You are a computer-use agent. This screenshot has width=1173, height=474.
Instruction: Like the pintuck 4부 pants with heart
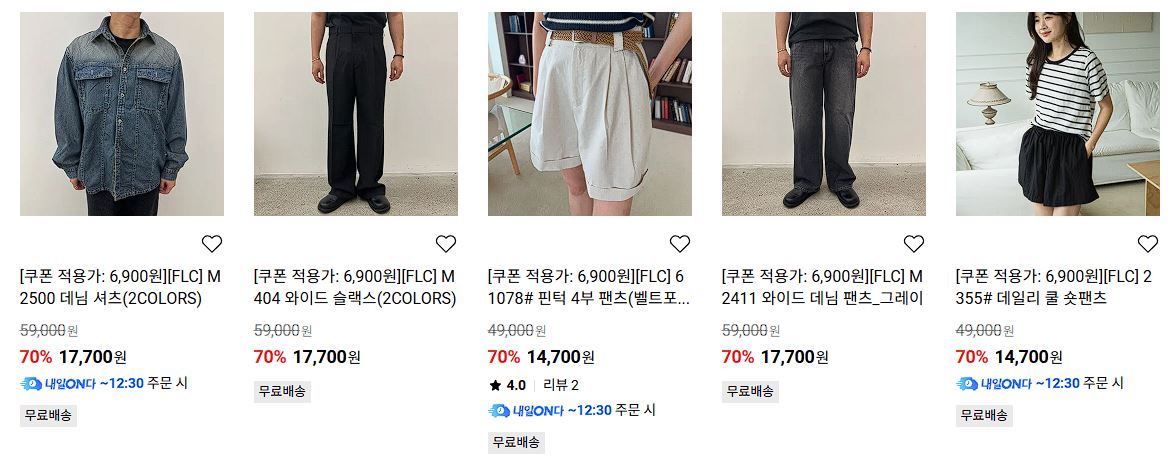click(x=679, y=244)
